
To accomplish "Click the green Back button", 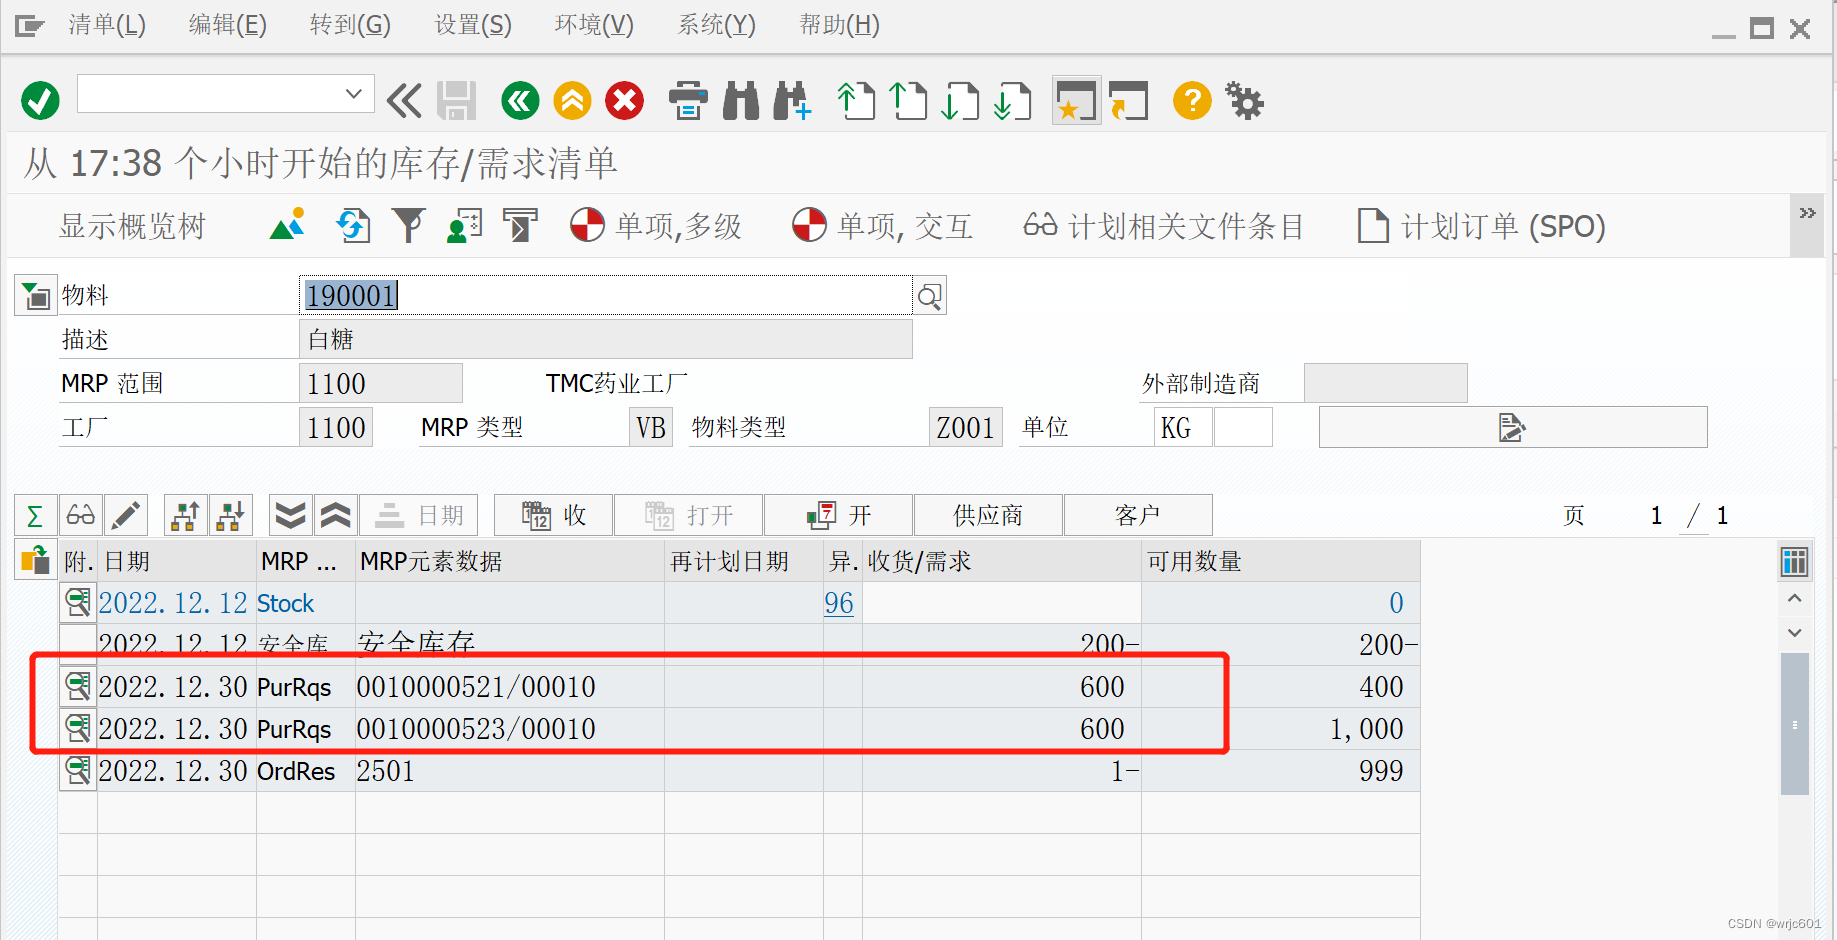I will (520, 101).
